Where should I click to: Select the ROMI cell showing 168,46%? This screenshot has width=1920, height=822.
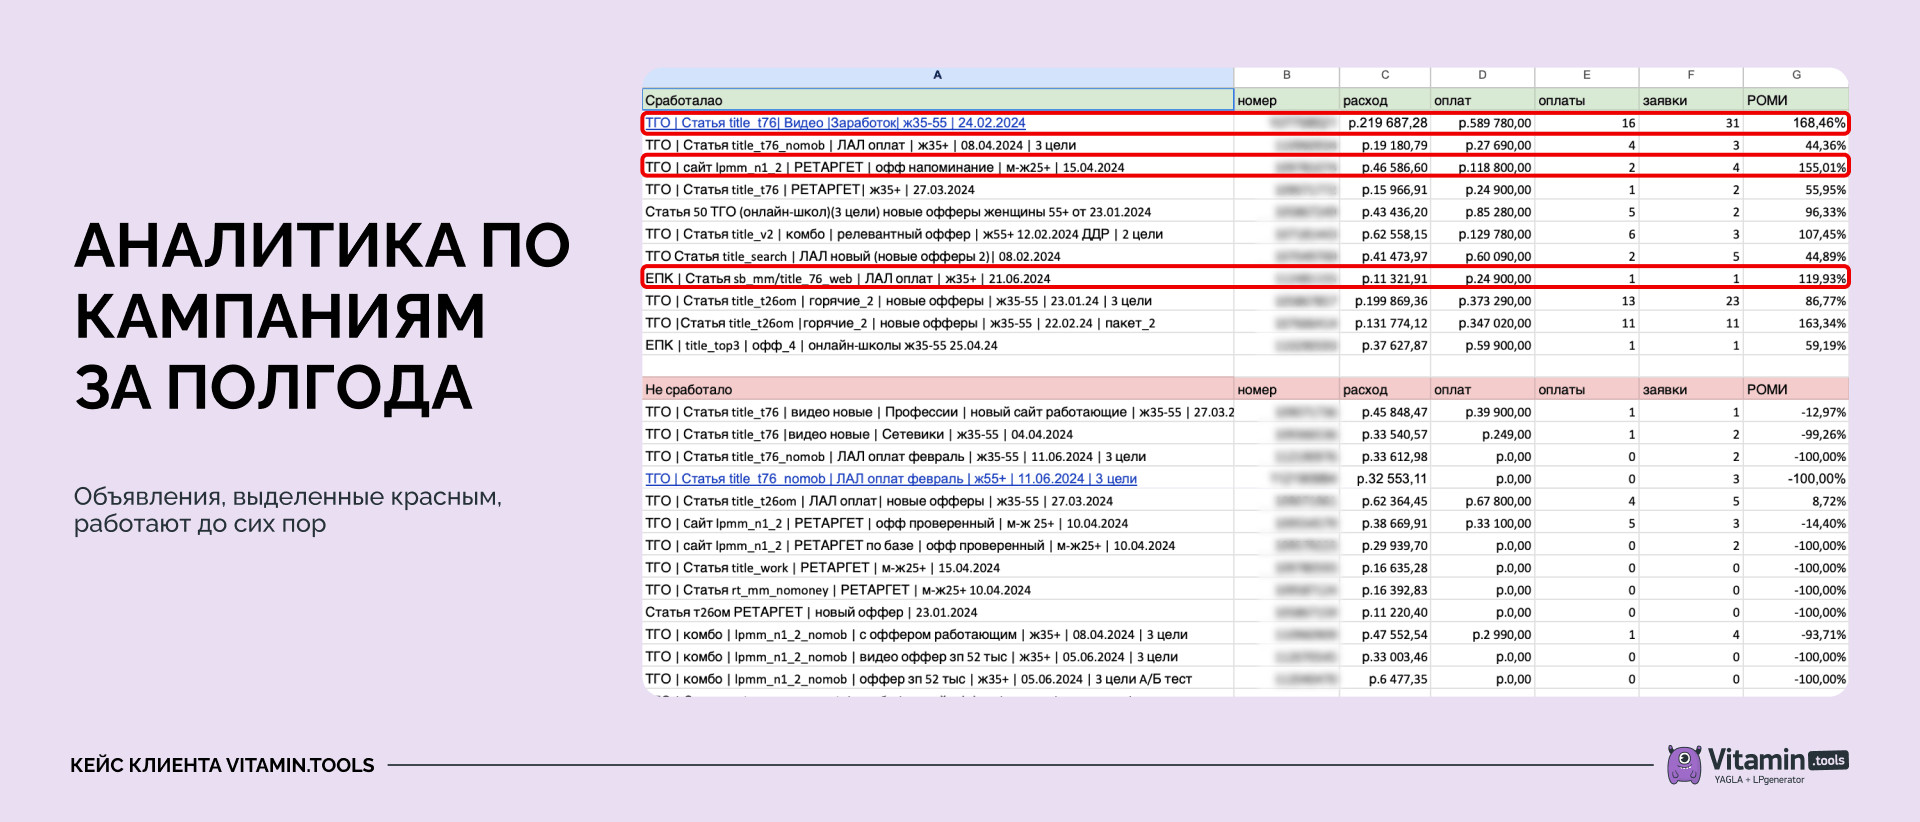(1796, 123)
